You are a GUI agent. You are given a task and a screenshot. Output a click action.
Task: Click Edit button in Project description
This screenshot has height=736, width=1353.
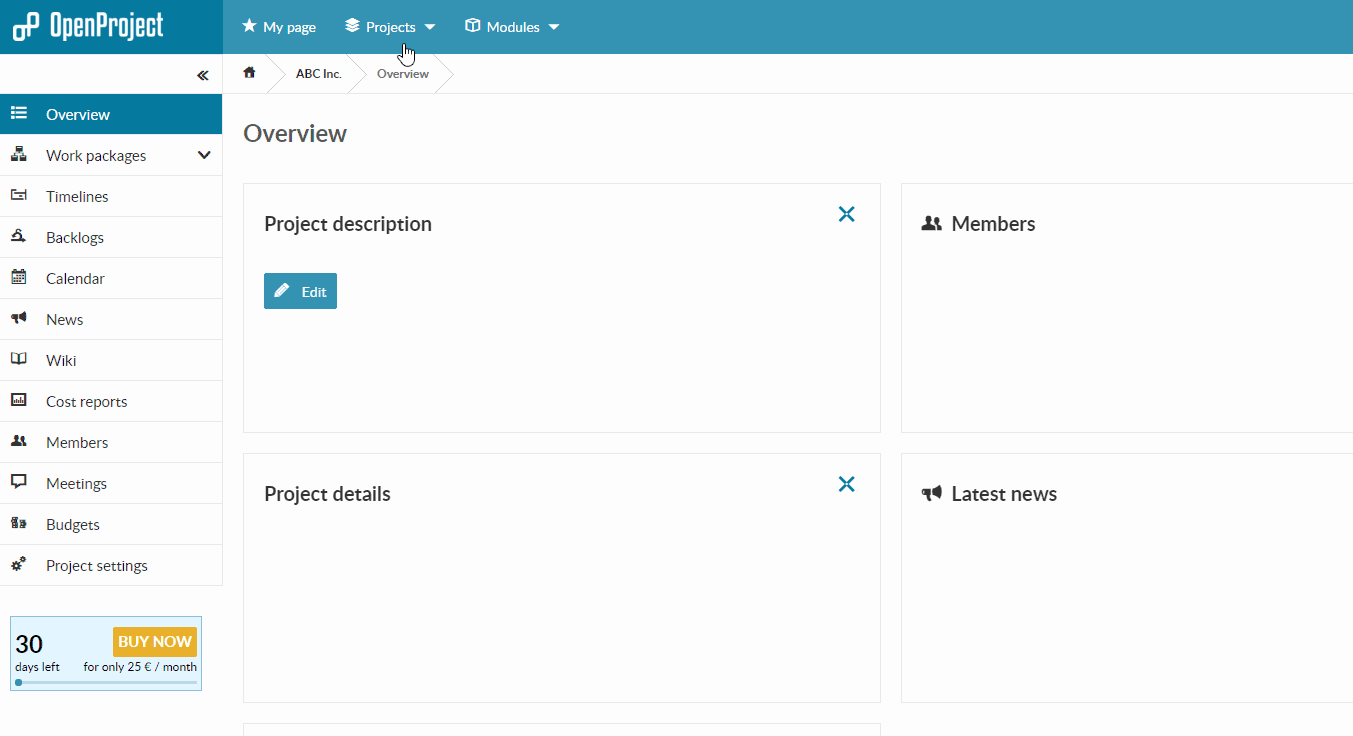[300, 291]
